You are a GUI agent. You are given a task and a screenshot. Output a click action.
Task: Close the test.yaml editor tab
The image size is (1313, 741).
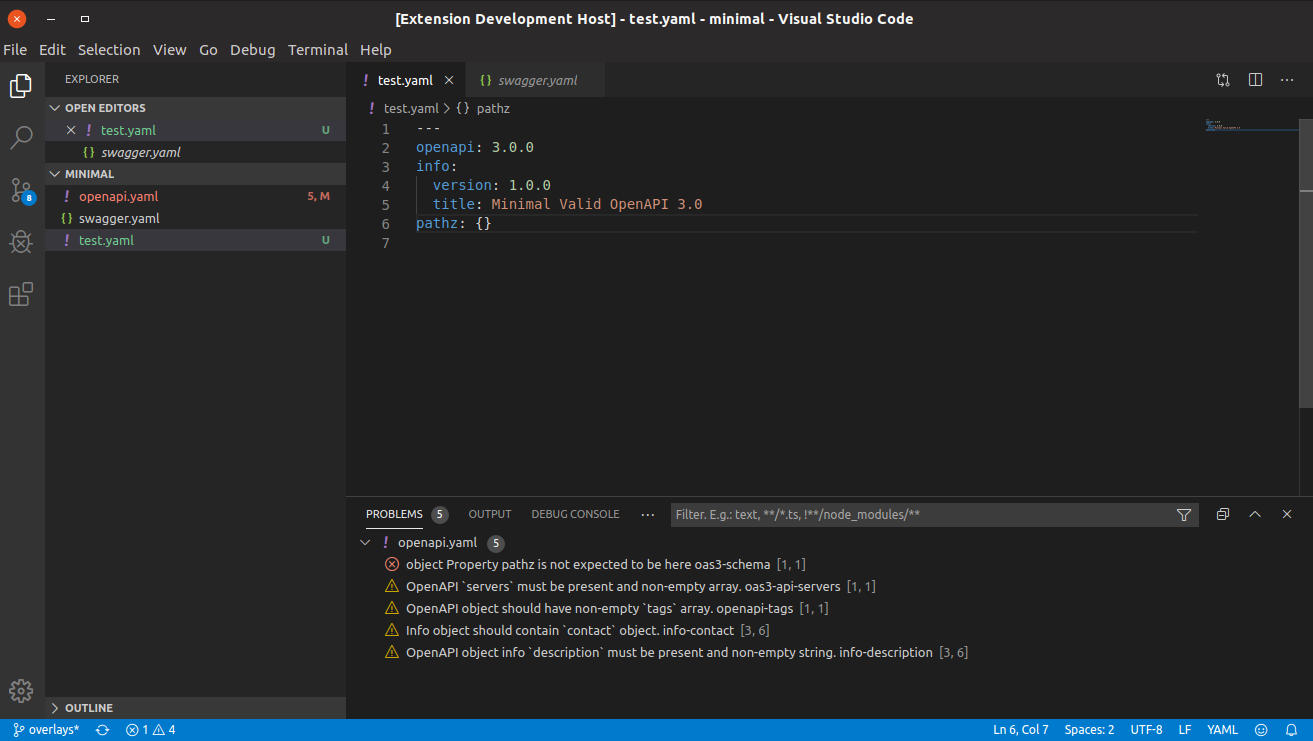pyautogui.click(x=449, y=80)
